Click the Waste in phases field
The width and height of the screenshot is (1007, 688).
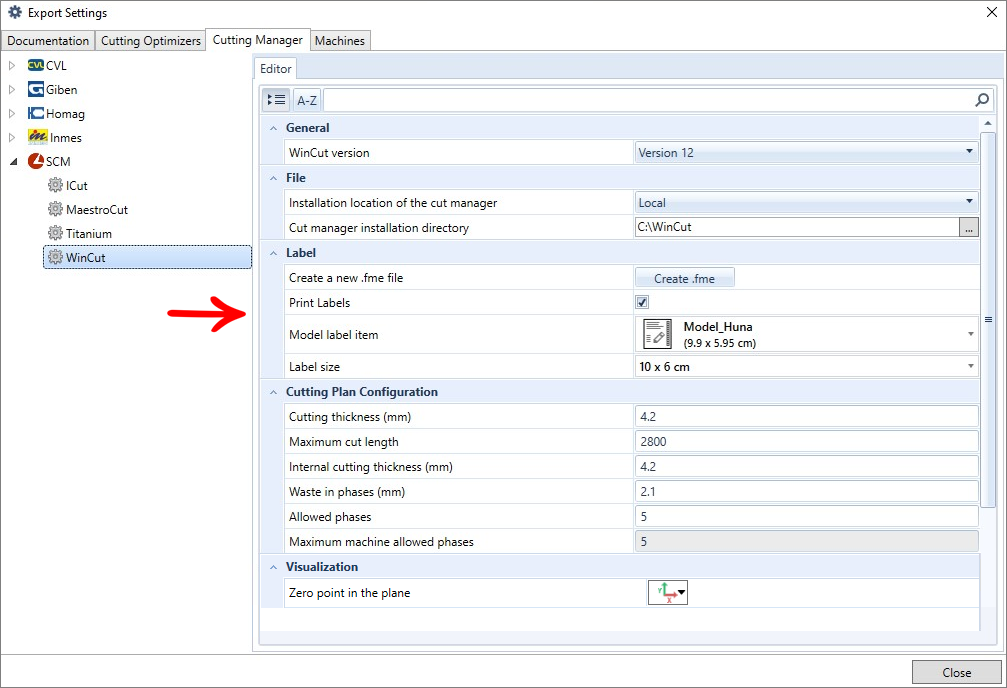807,492
